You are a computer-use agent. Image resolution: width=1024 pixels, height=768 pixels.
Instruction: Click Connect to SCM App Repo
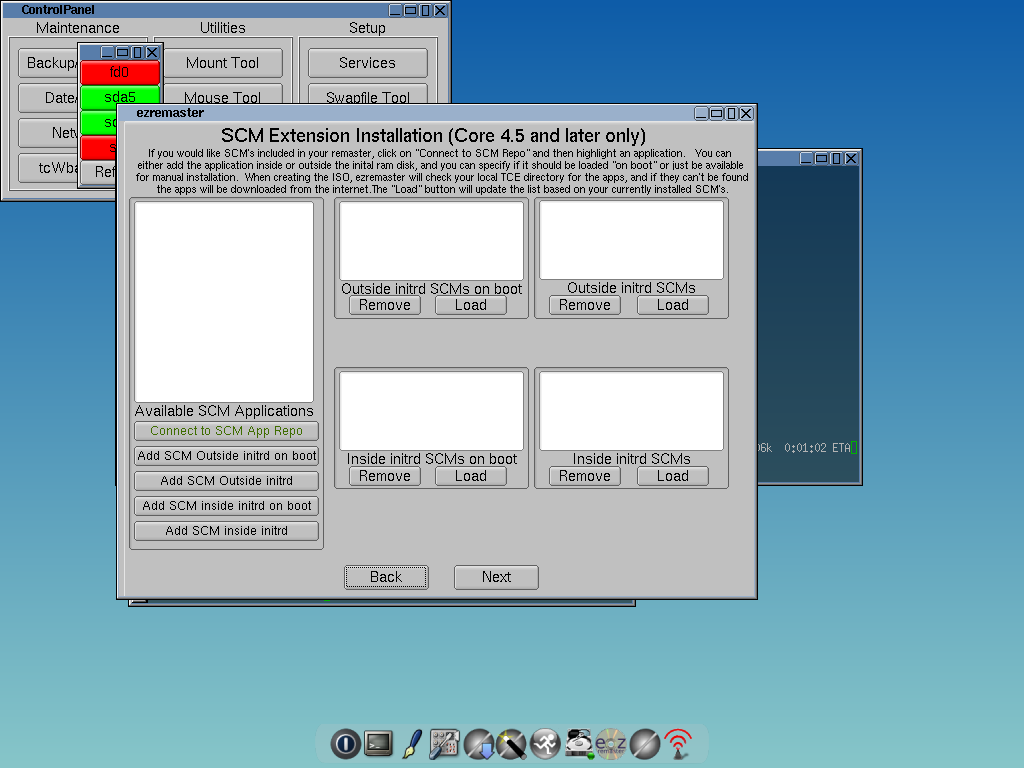[226, 431]
